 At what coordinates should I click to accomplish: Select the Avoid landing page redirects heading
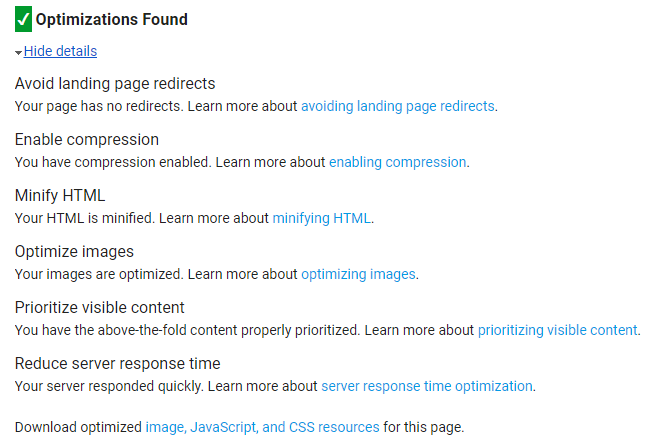pos(115,84)
